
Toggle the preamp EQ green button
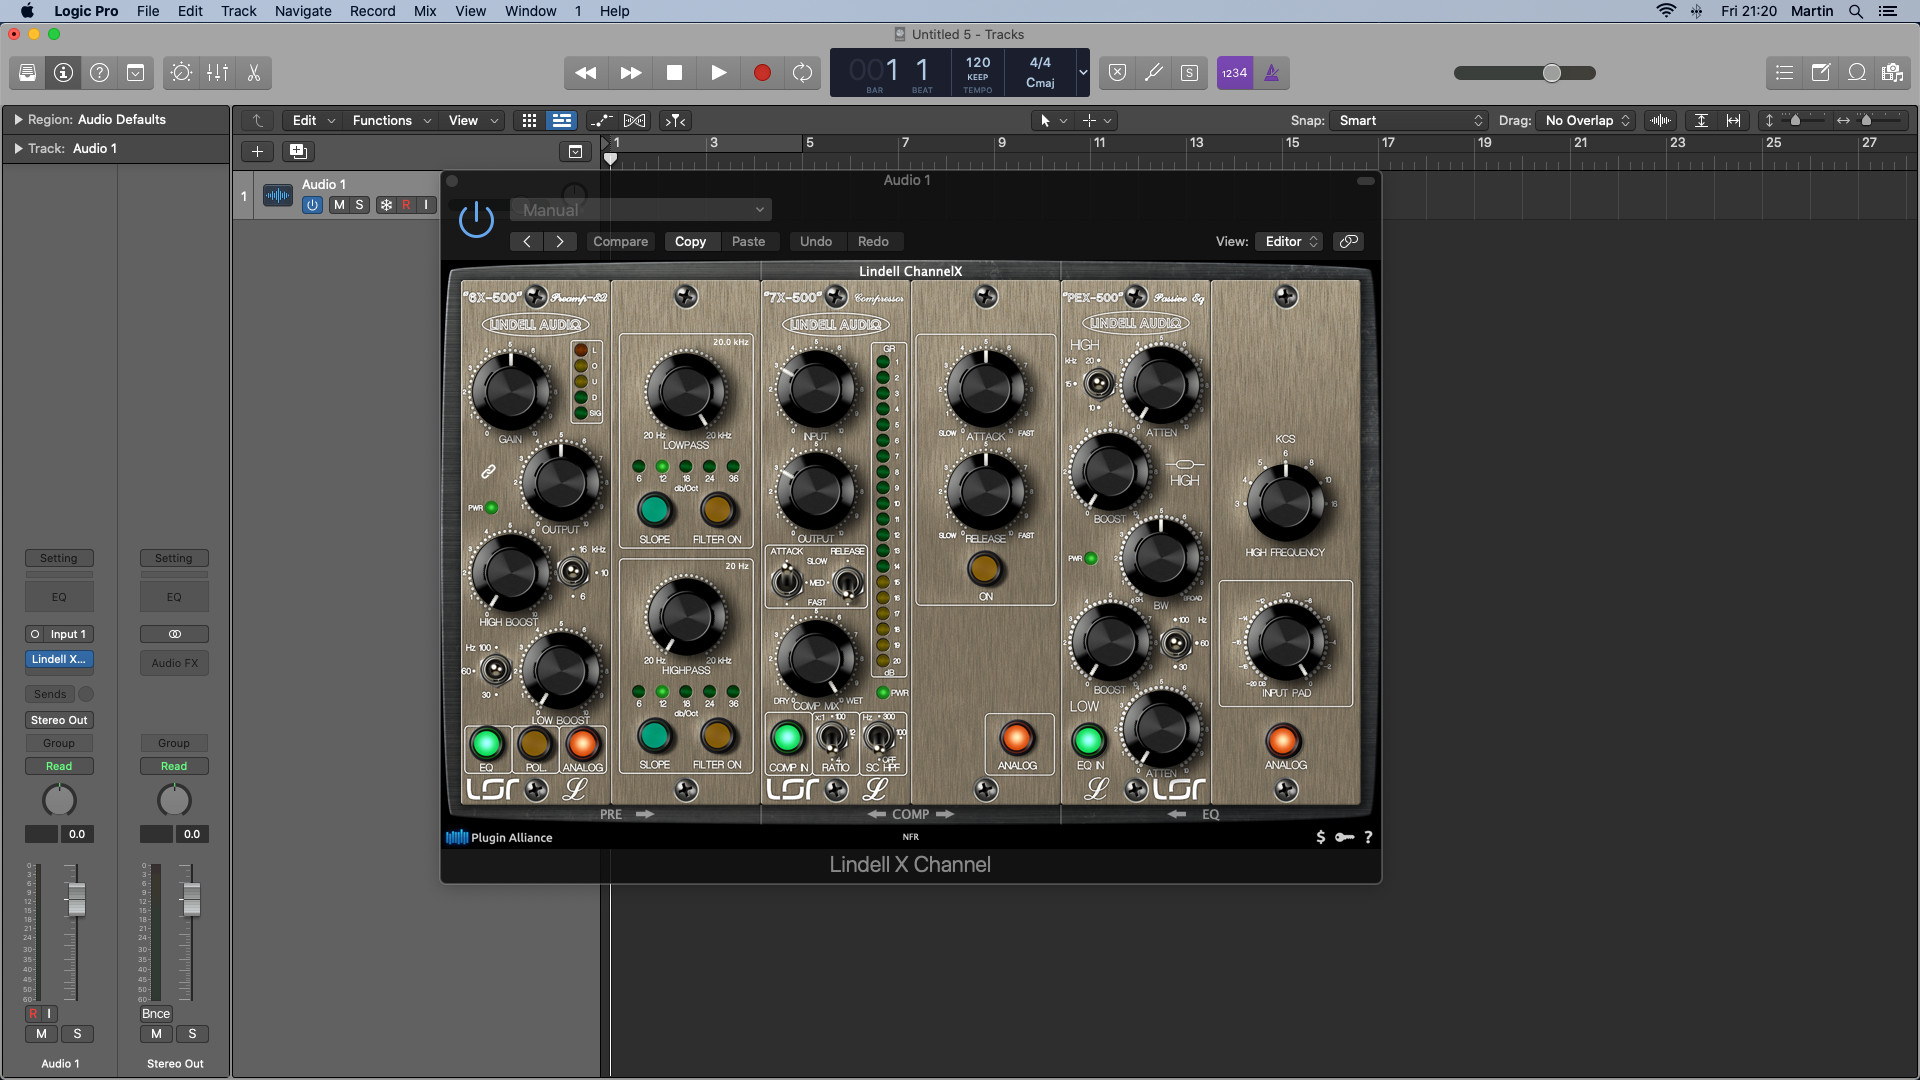pyautogui.click(x=487, y=744)
